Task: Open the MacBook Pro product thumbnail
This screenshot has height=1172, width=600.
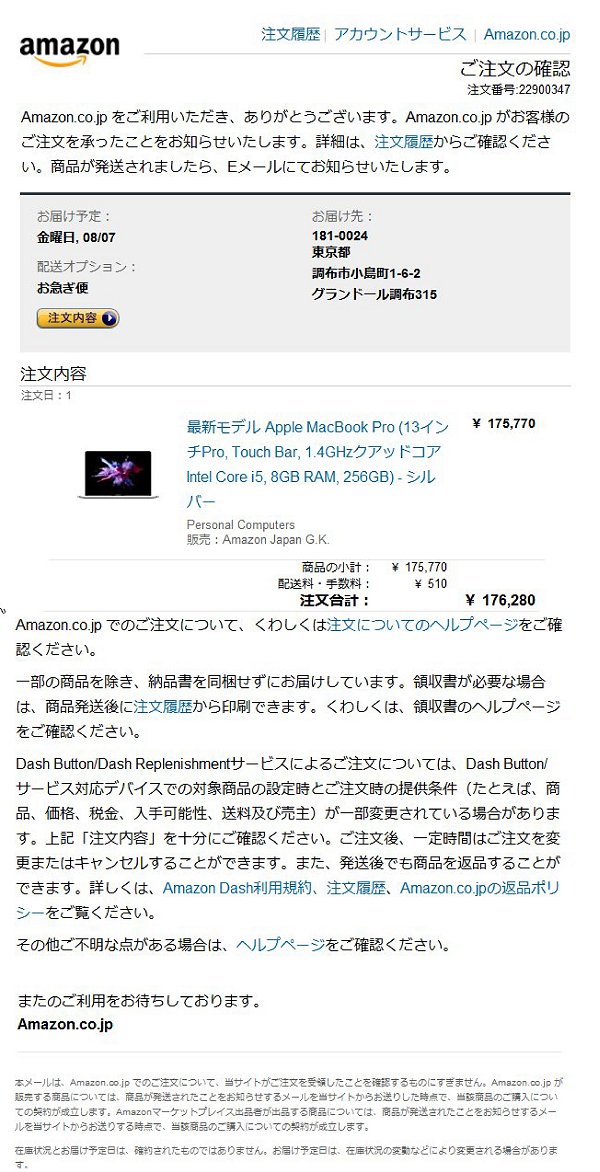Action: pos(118,475)
